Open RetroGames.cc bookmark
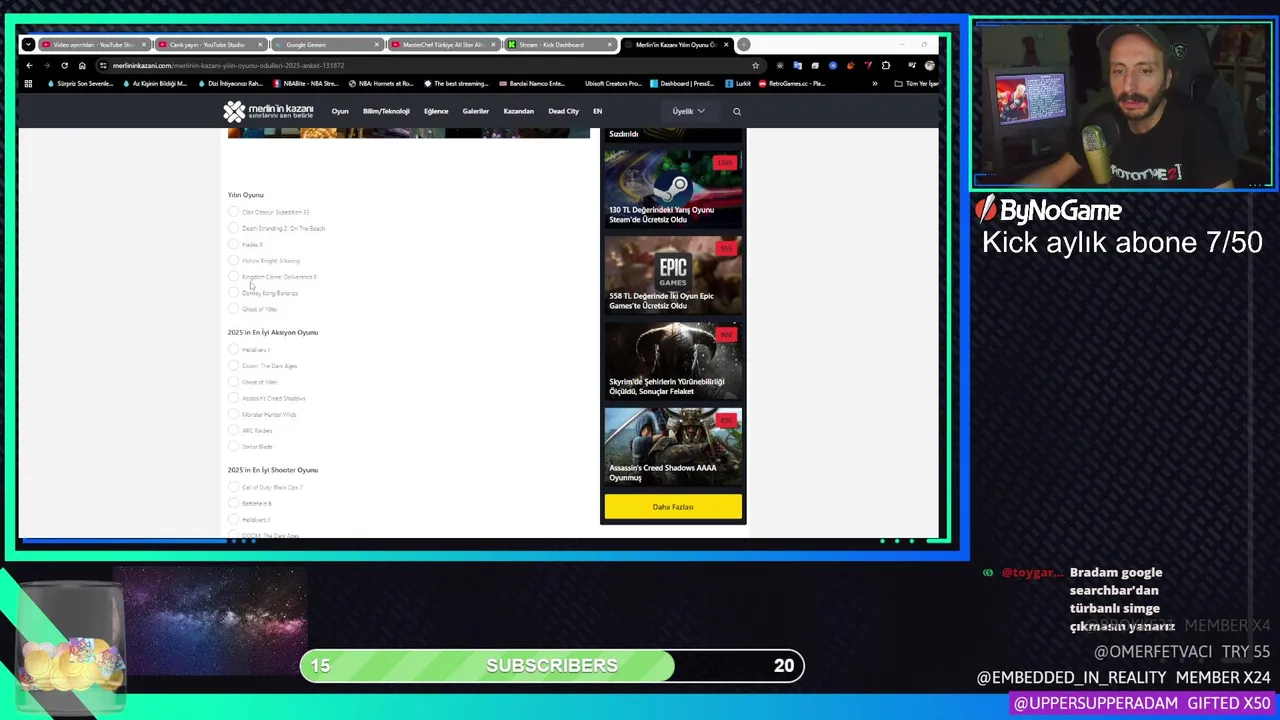Image resolution: width=1280 pixels, height=720 pixels. 792,84
